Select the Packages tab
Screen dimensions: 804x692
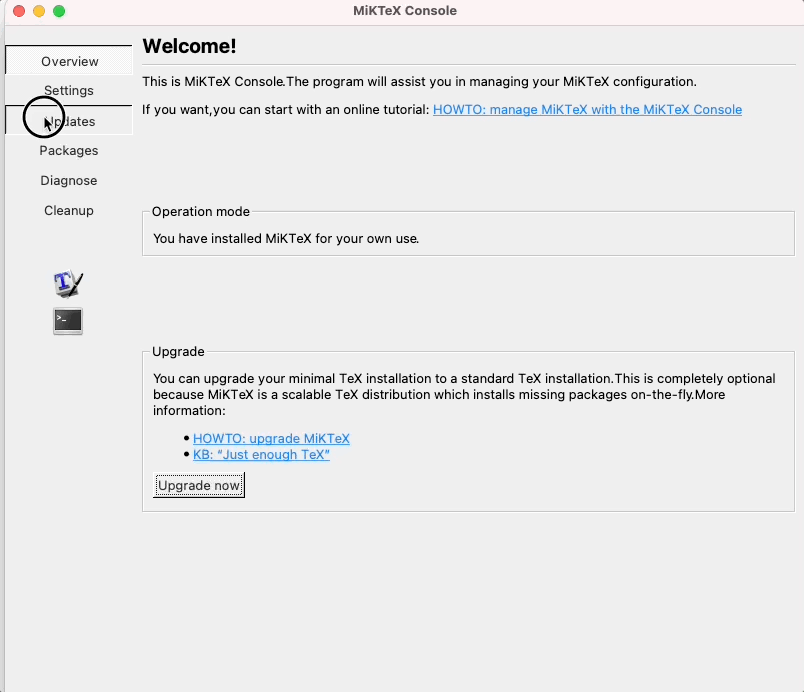click(x=69, y=151)
